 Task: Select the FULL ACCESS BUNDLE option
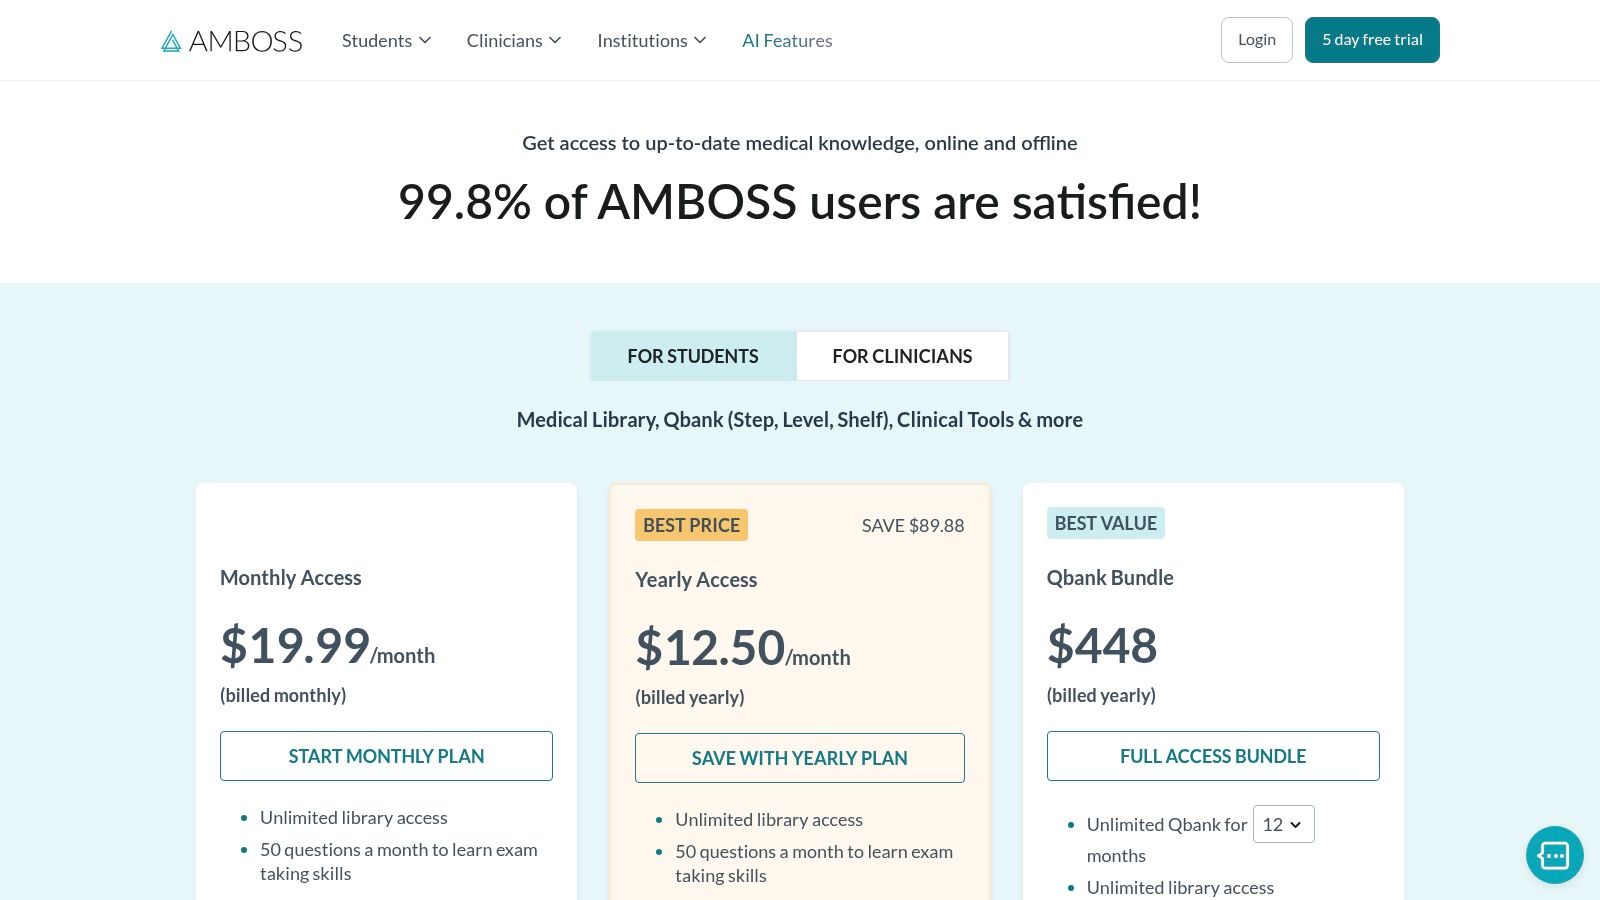click(x=1213, y=755)
